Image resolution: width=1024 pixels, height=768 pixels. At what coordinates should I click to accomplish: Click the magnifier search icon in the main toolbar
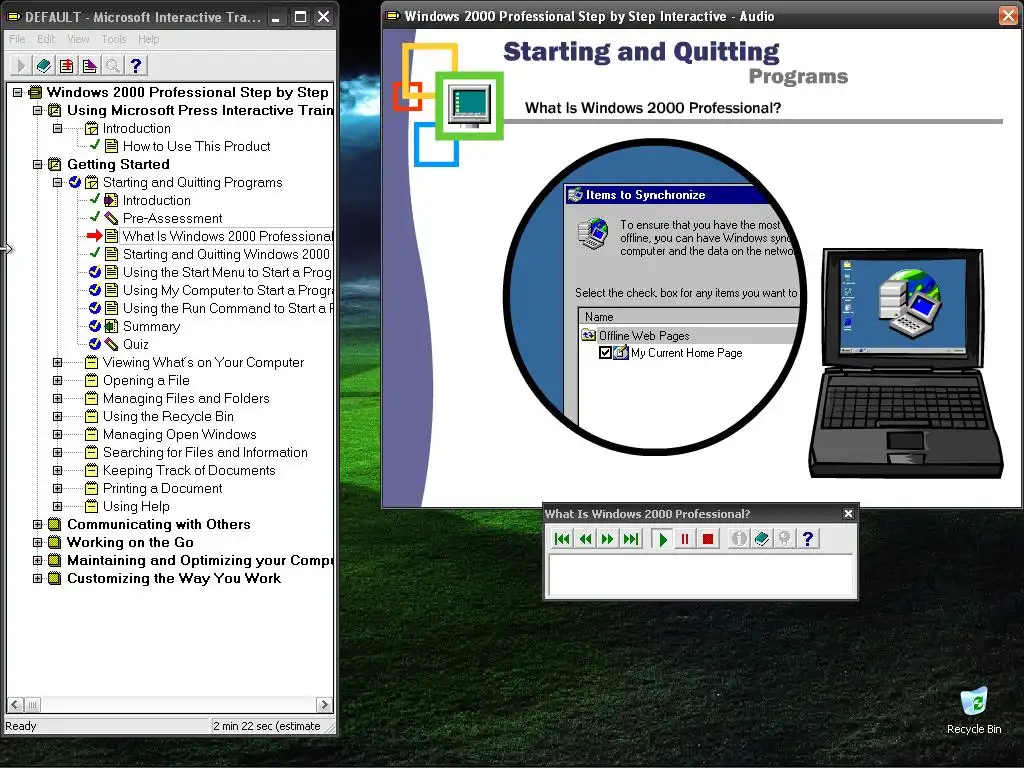tap(112, 65)
